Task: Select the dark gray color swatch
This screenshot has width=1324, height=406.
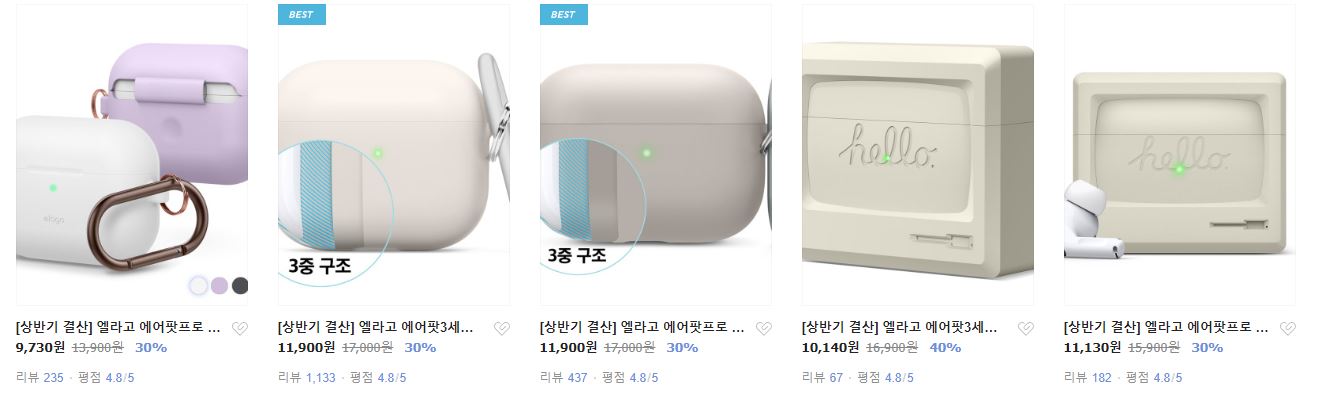Action: point(240,287)
